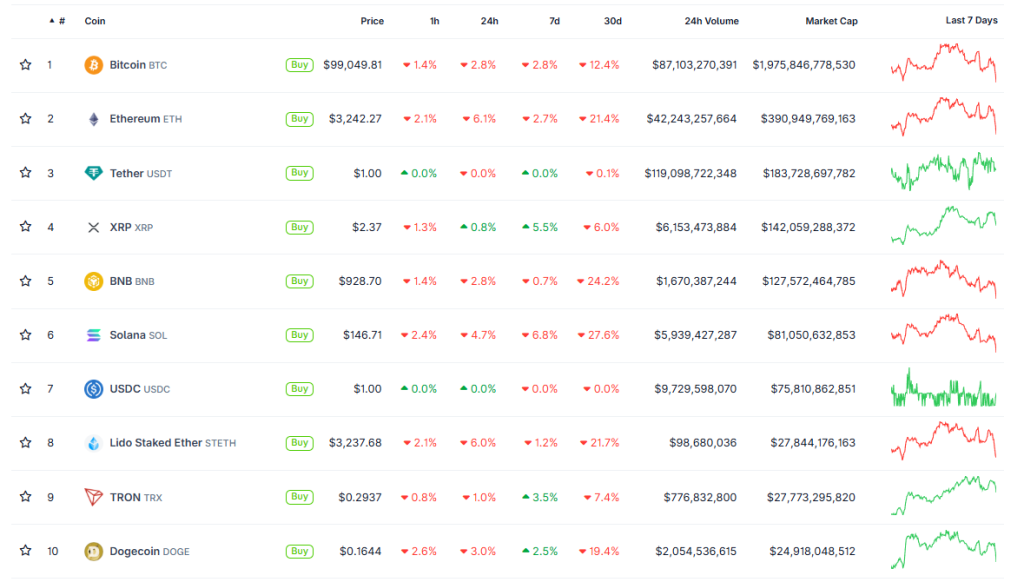Sort table by Market Cap header
Screen dimensions: 1024x582
coord(831,21)
